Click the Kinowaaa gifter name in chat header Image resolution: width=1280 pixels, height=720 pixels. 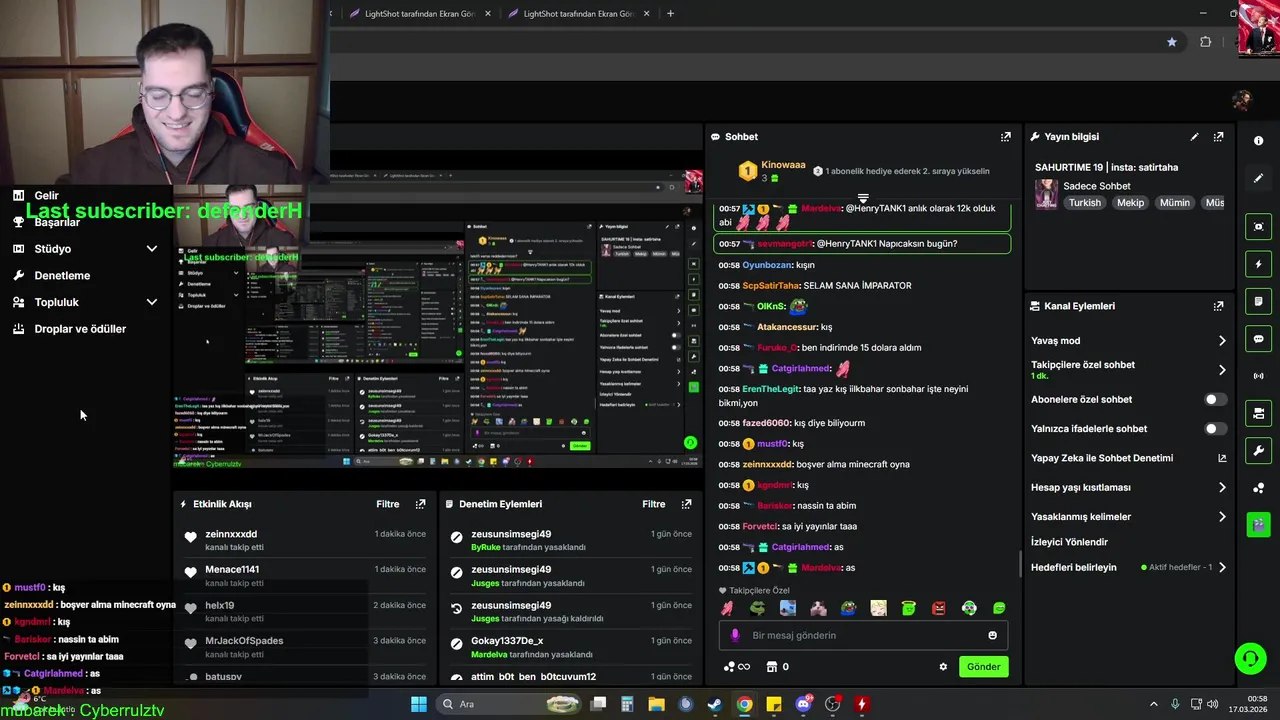783,165
